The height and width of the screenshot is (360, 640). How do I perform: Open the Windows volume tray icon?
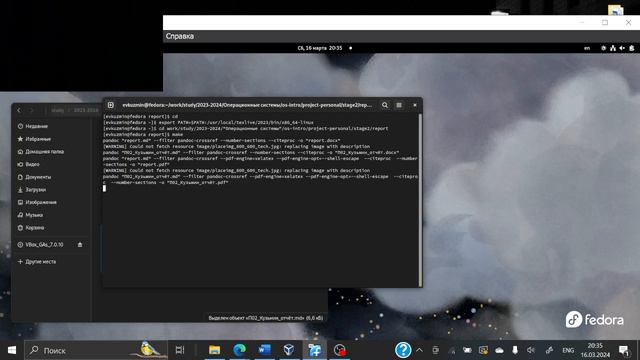[x=531, y=350]
